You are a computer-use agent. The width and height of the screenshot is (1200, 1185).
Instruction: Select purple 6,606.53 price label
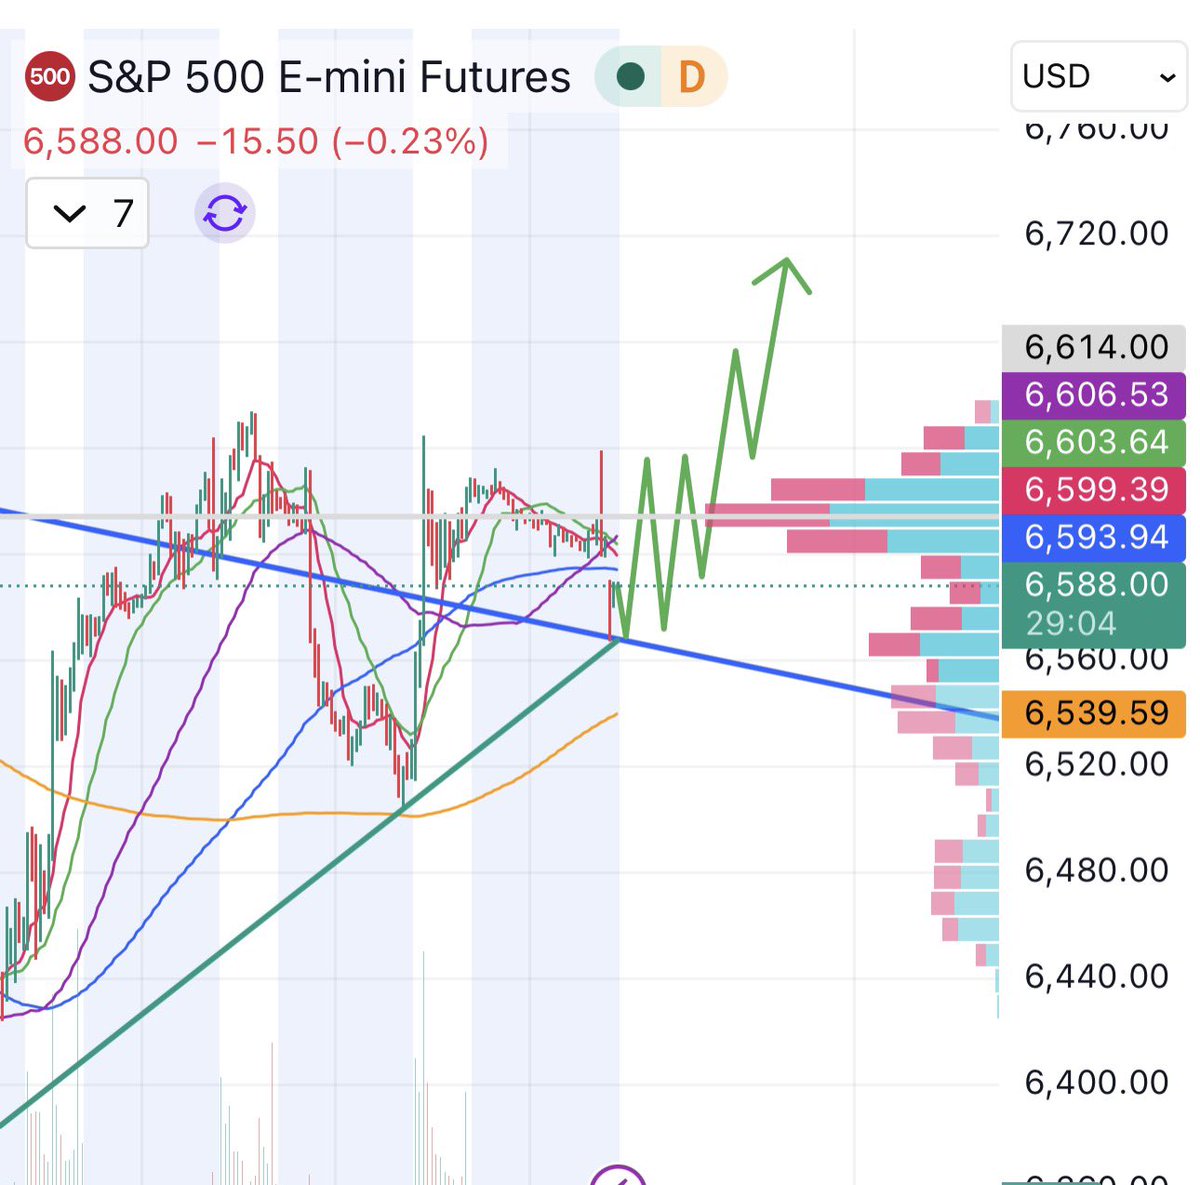pyautogui.click(x=1093, y=395)
